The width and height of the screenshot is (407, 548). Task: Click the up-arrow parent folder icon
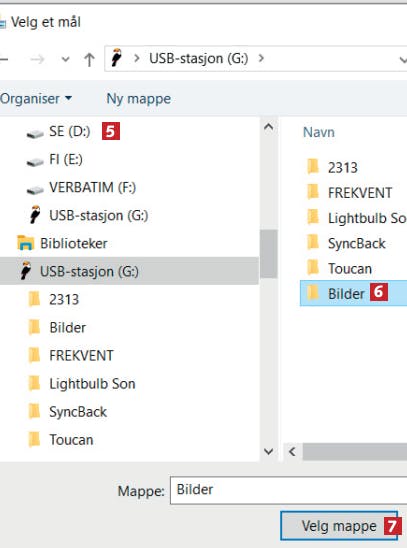click(89, 59)
